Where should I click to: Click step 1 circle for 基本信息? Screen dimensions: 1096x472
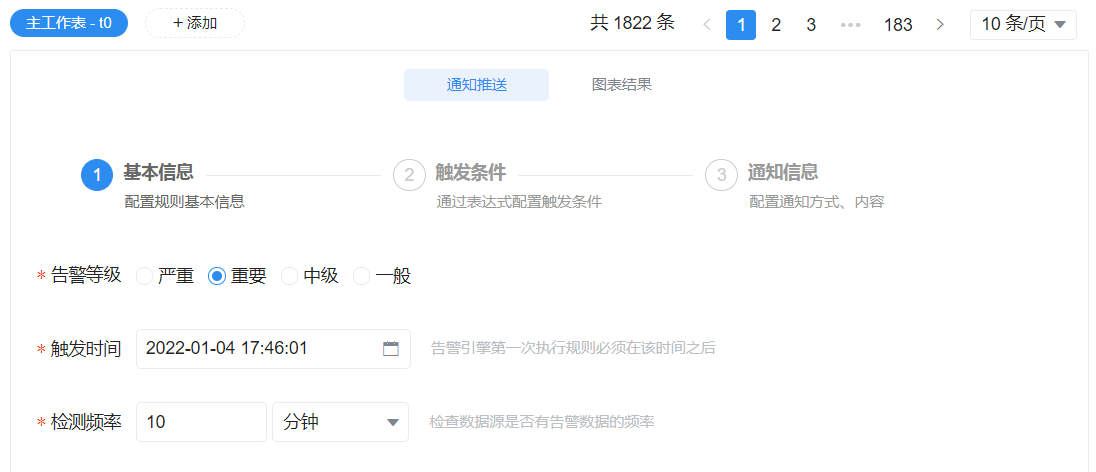[x=97, y=175]
